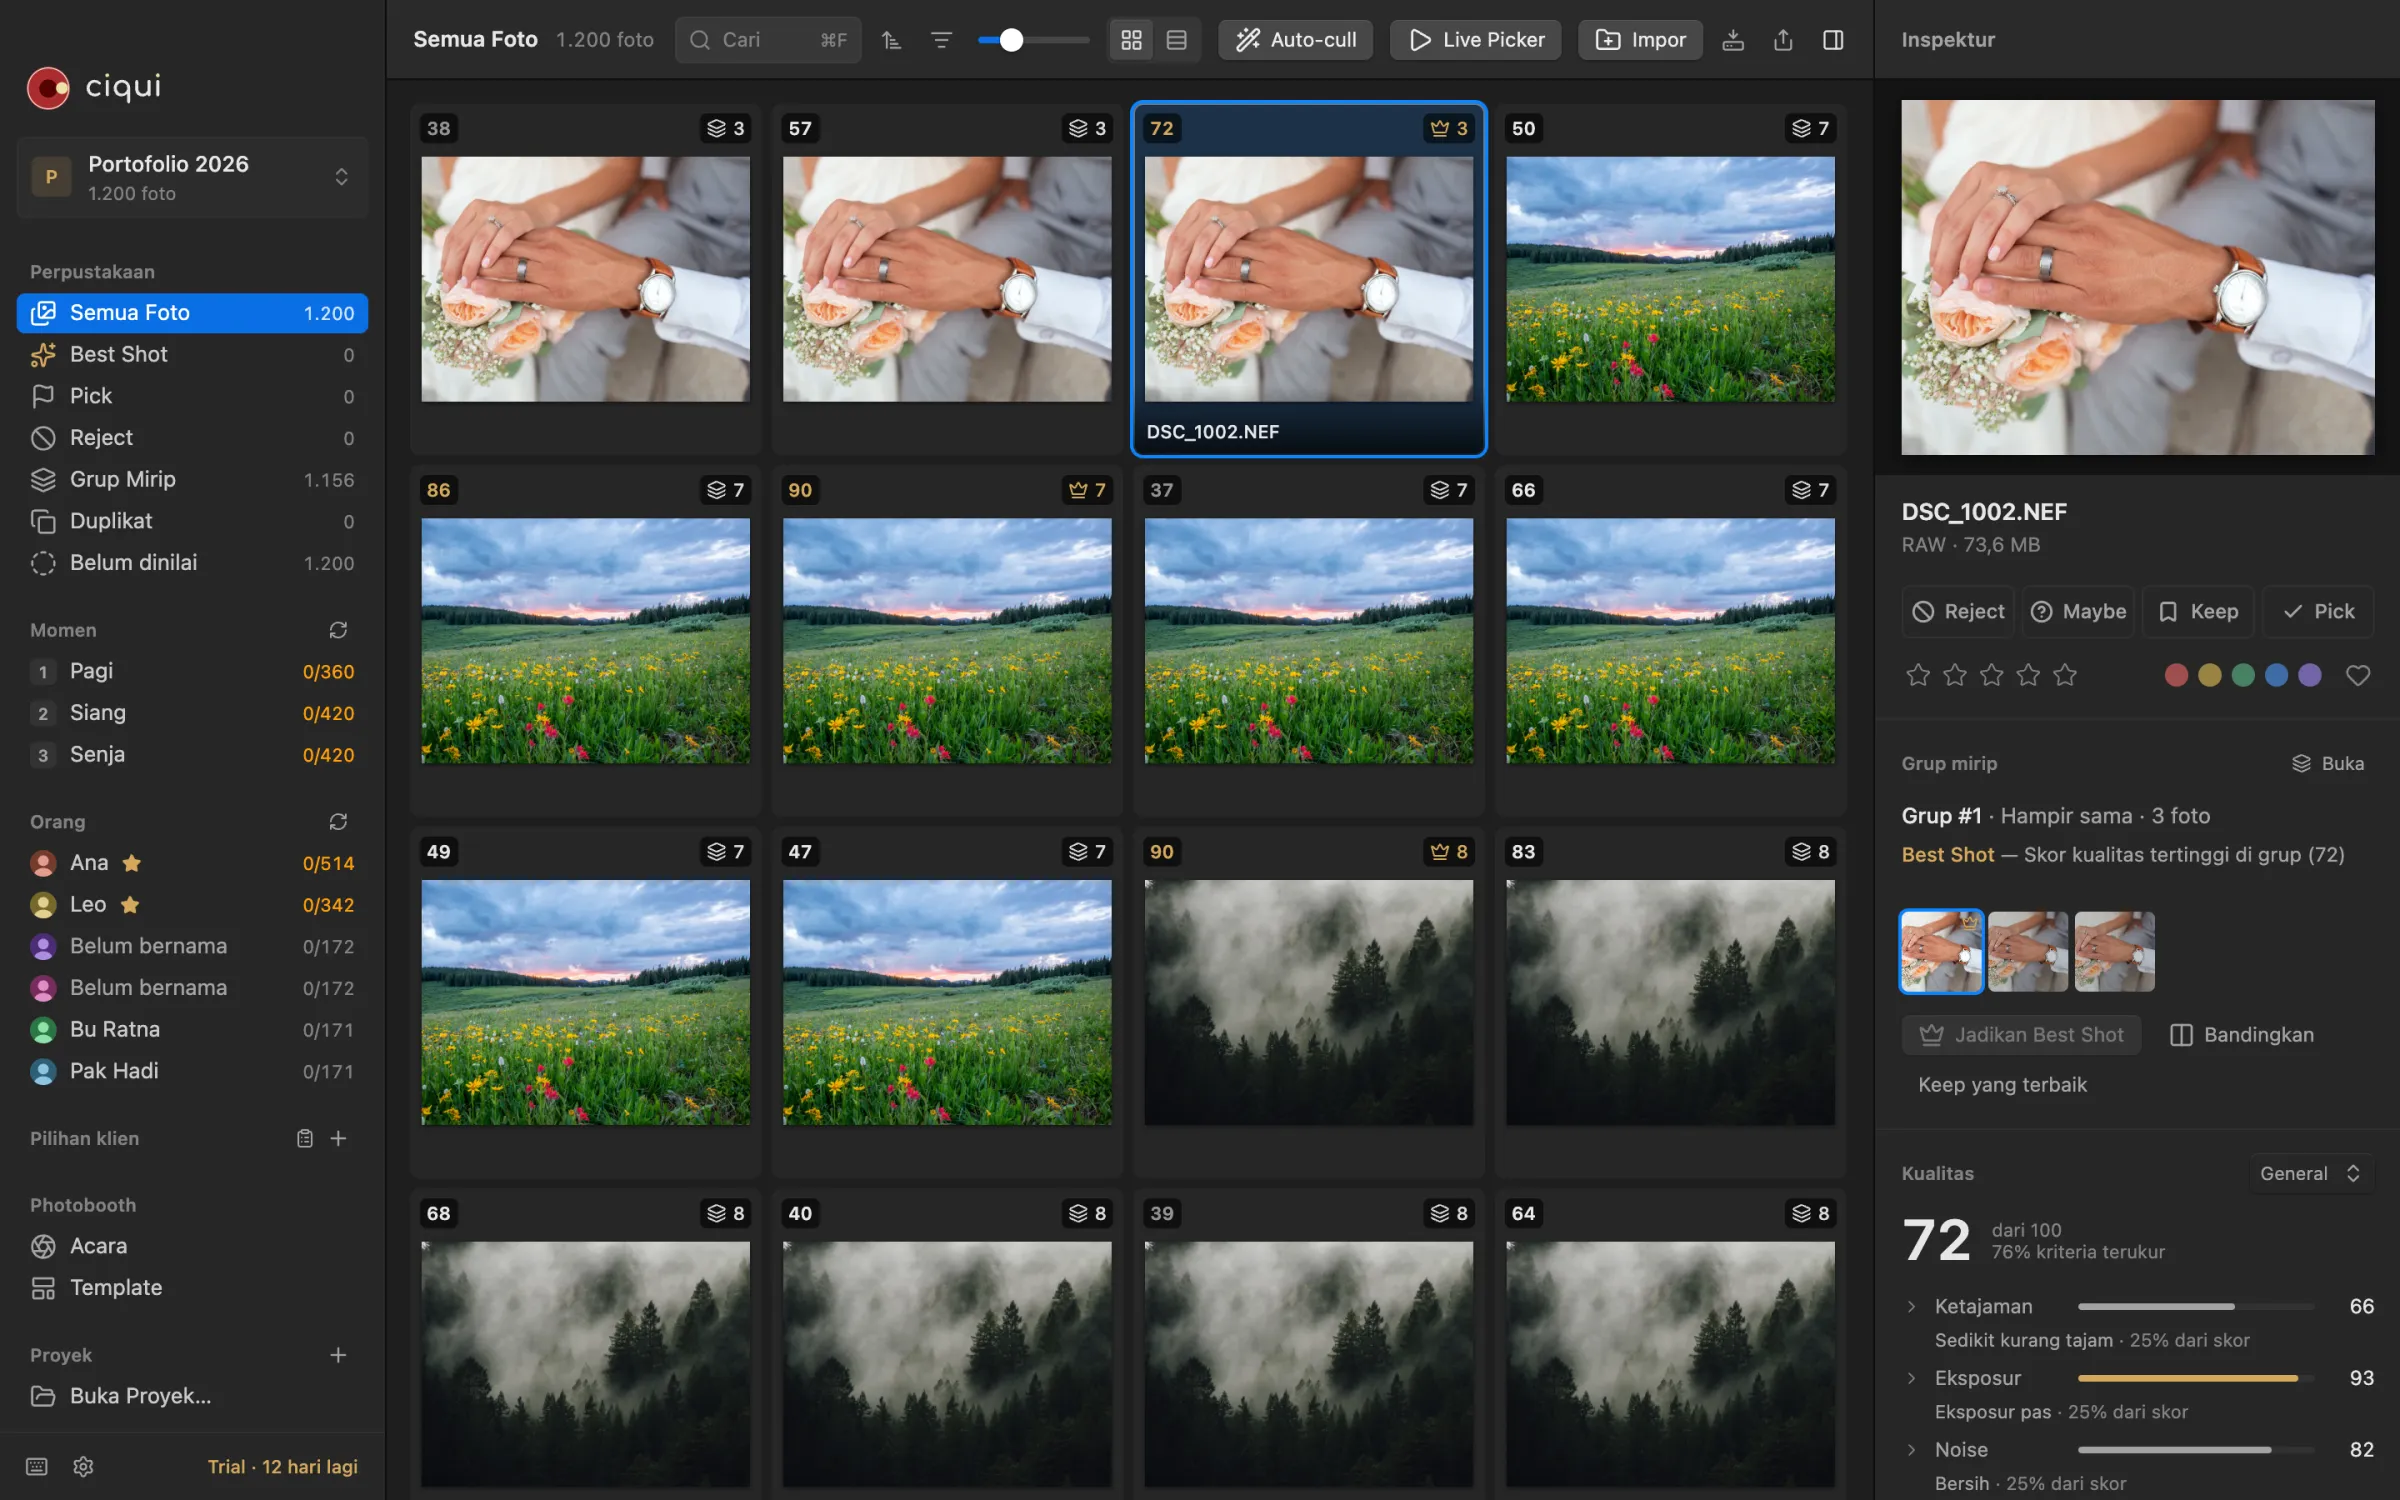Open Grup Mirip library item

(192, 479)
